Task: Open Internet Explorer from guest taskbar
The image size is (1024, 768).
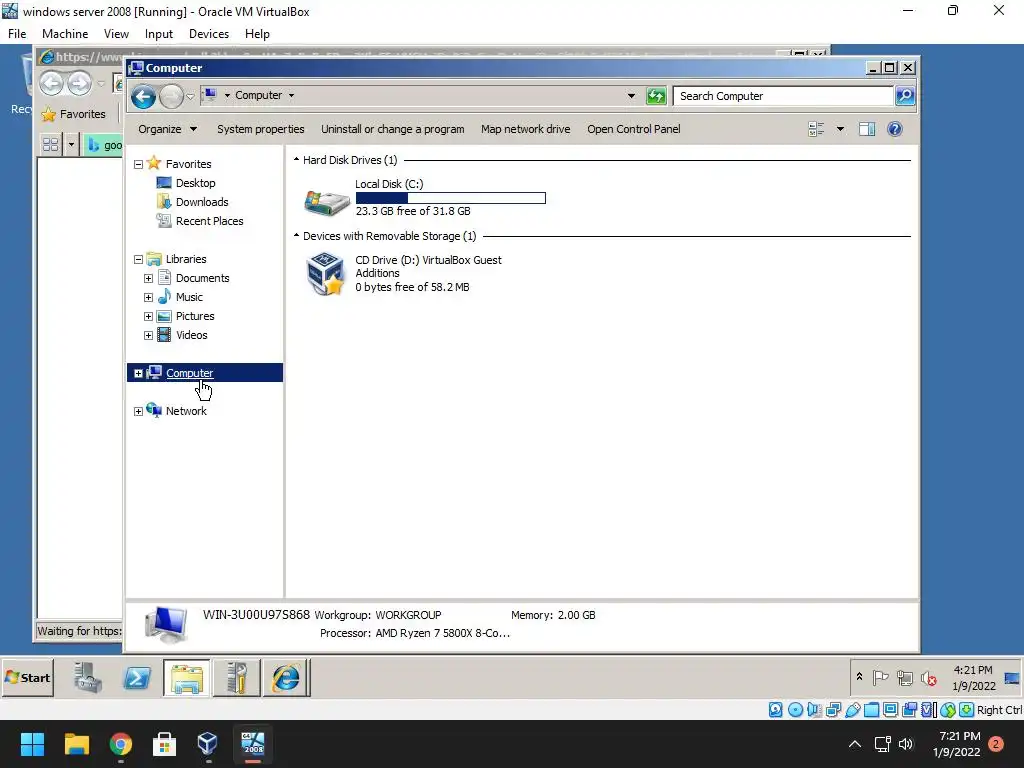Action: 286,678
